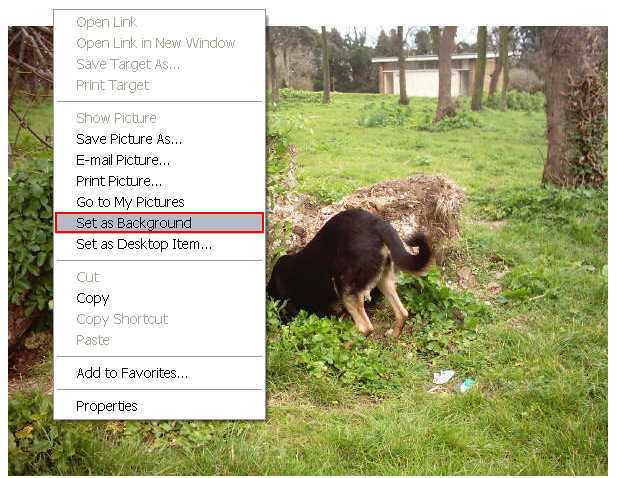
Task: Choose Save Picture As... option
Action: click(159, 139)
